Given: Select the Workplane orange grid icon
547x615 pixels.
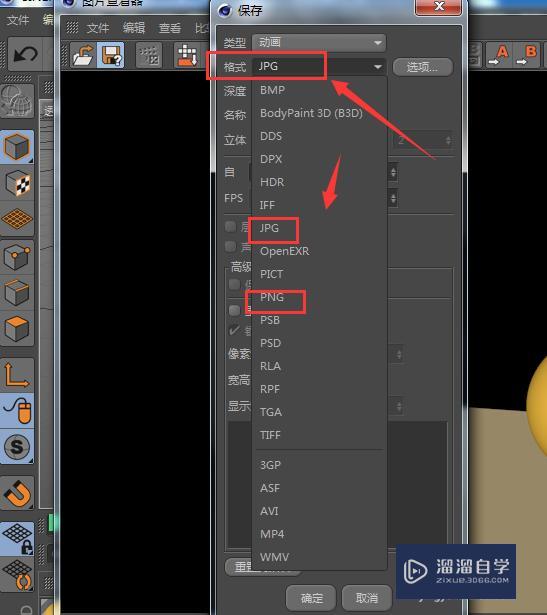Looking at the screenshot, I should pos(17,219).
